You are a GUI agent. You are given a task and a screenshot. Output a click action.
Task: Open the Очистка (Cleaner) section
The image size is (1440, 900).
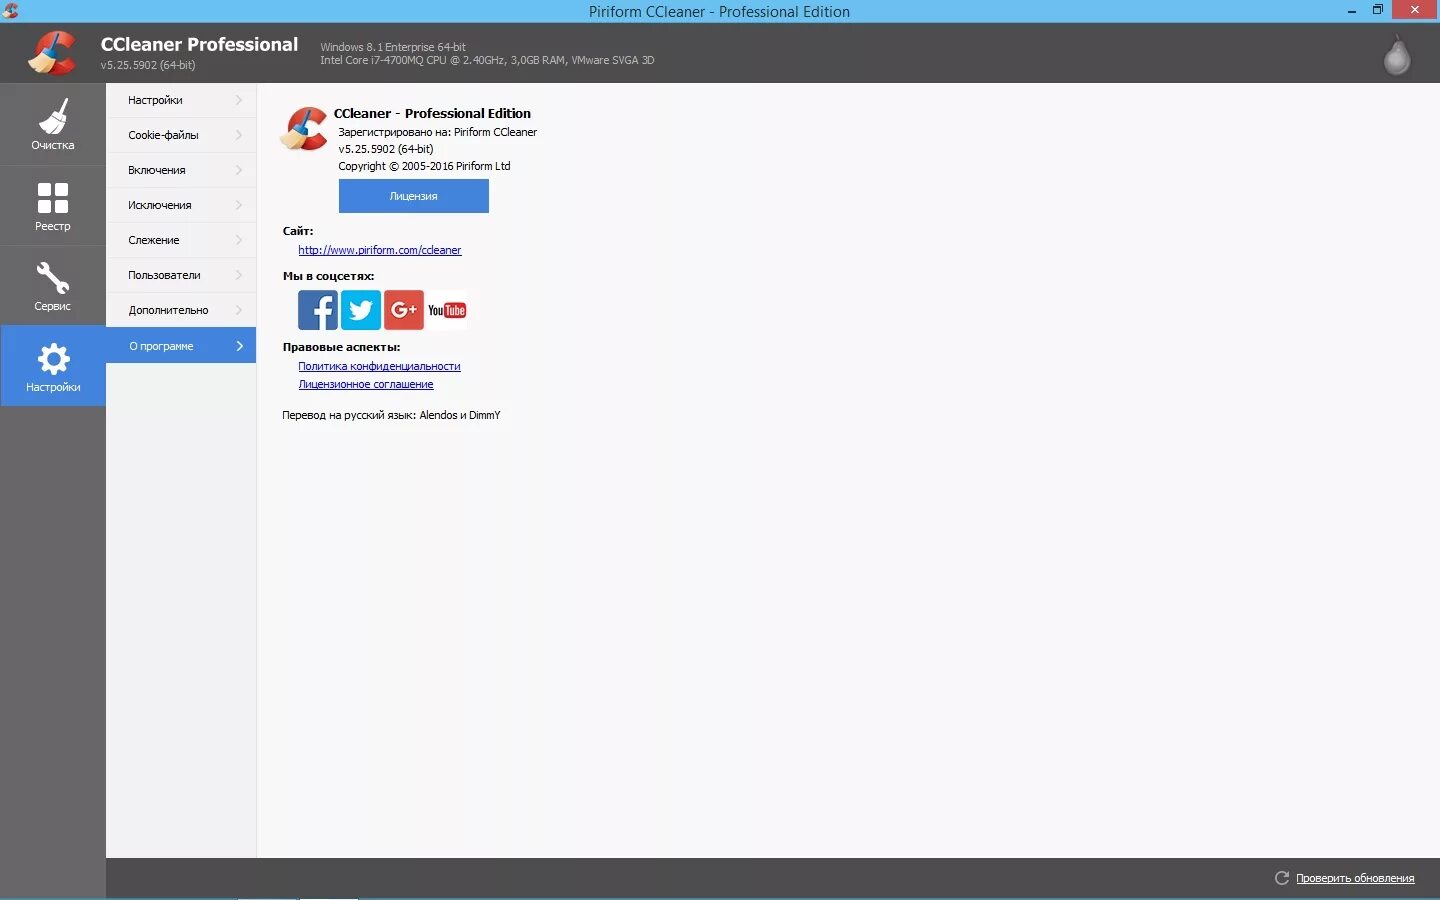(53, 124)
